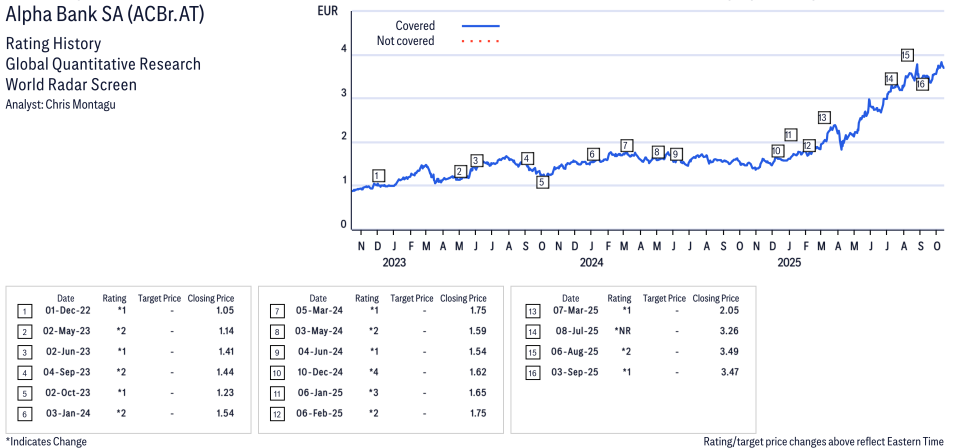Click chart marker 7 near March 2024
This screenshot has width=955, height=448.
coord(626,146)
